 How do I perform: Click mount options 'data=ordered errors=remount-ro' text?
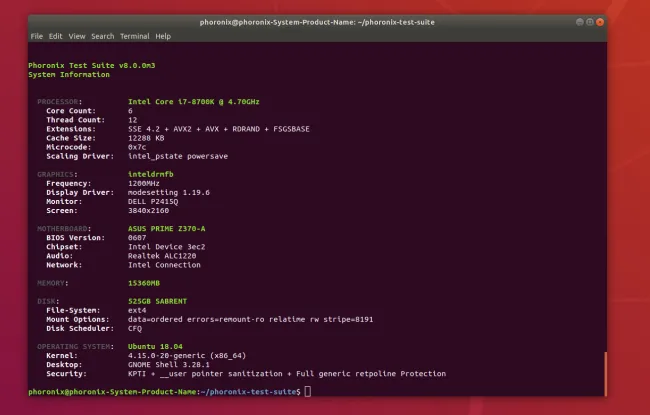196,320
